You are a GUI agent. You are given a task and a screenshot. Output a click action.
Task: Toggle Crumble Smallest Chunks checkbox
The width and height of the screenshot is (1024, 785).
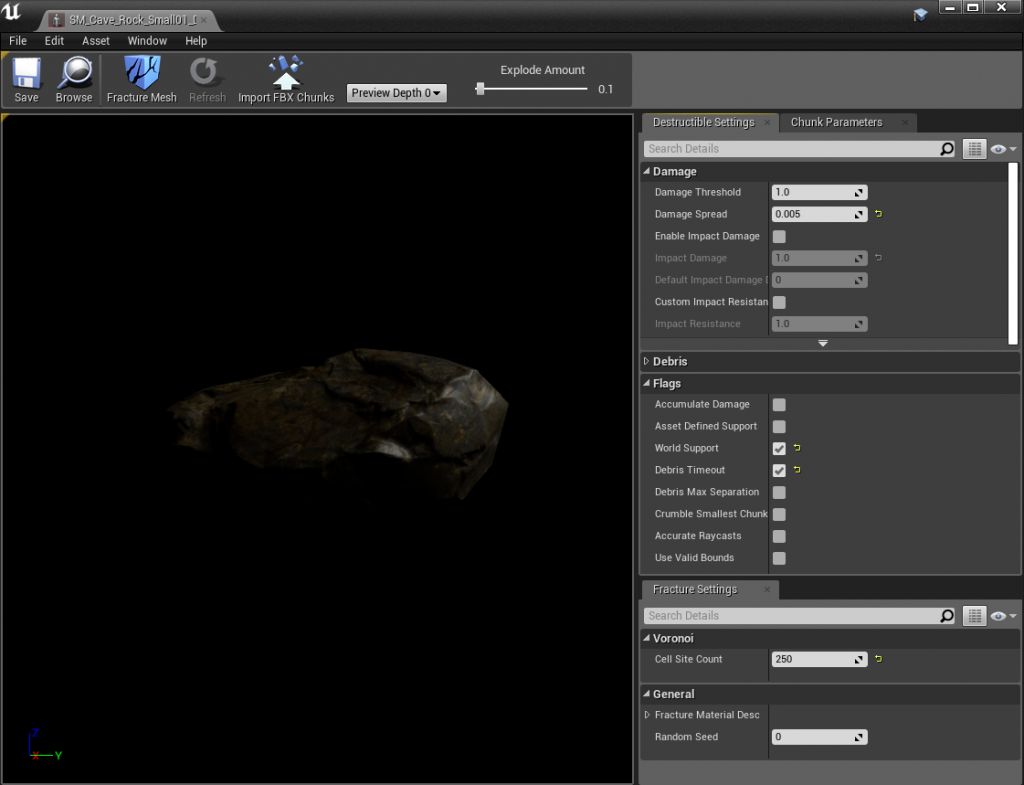tap(779, 515)
